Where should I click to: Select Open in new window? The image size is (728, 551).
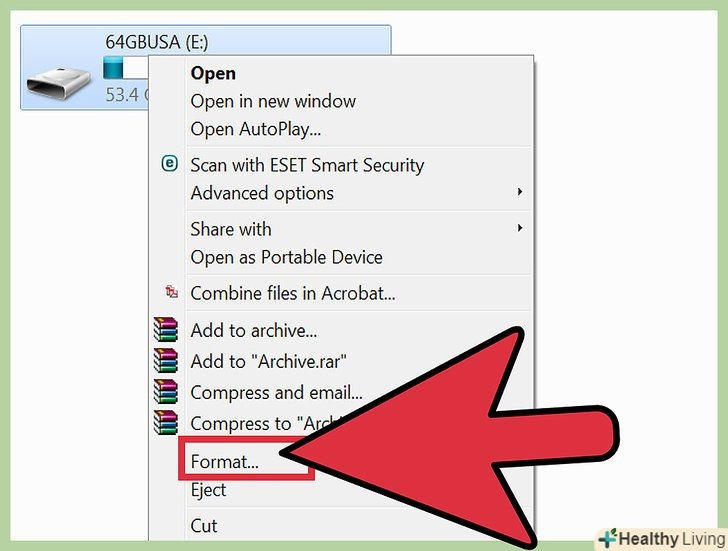coord(273,101)
